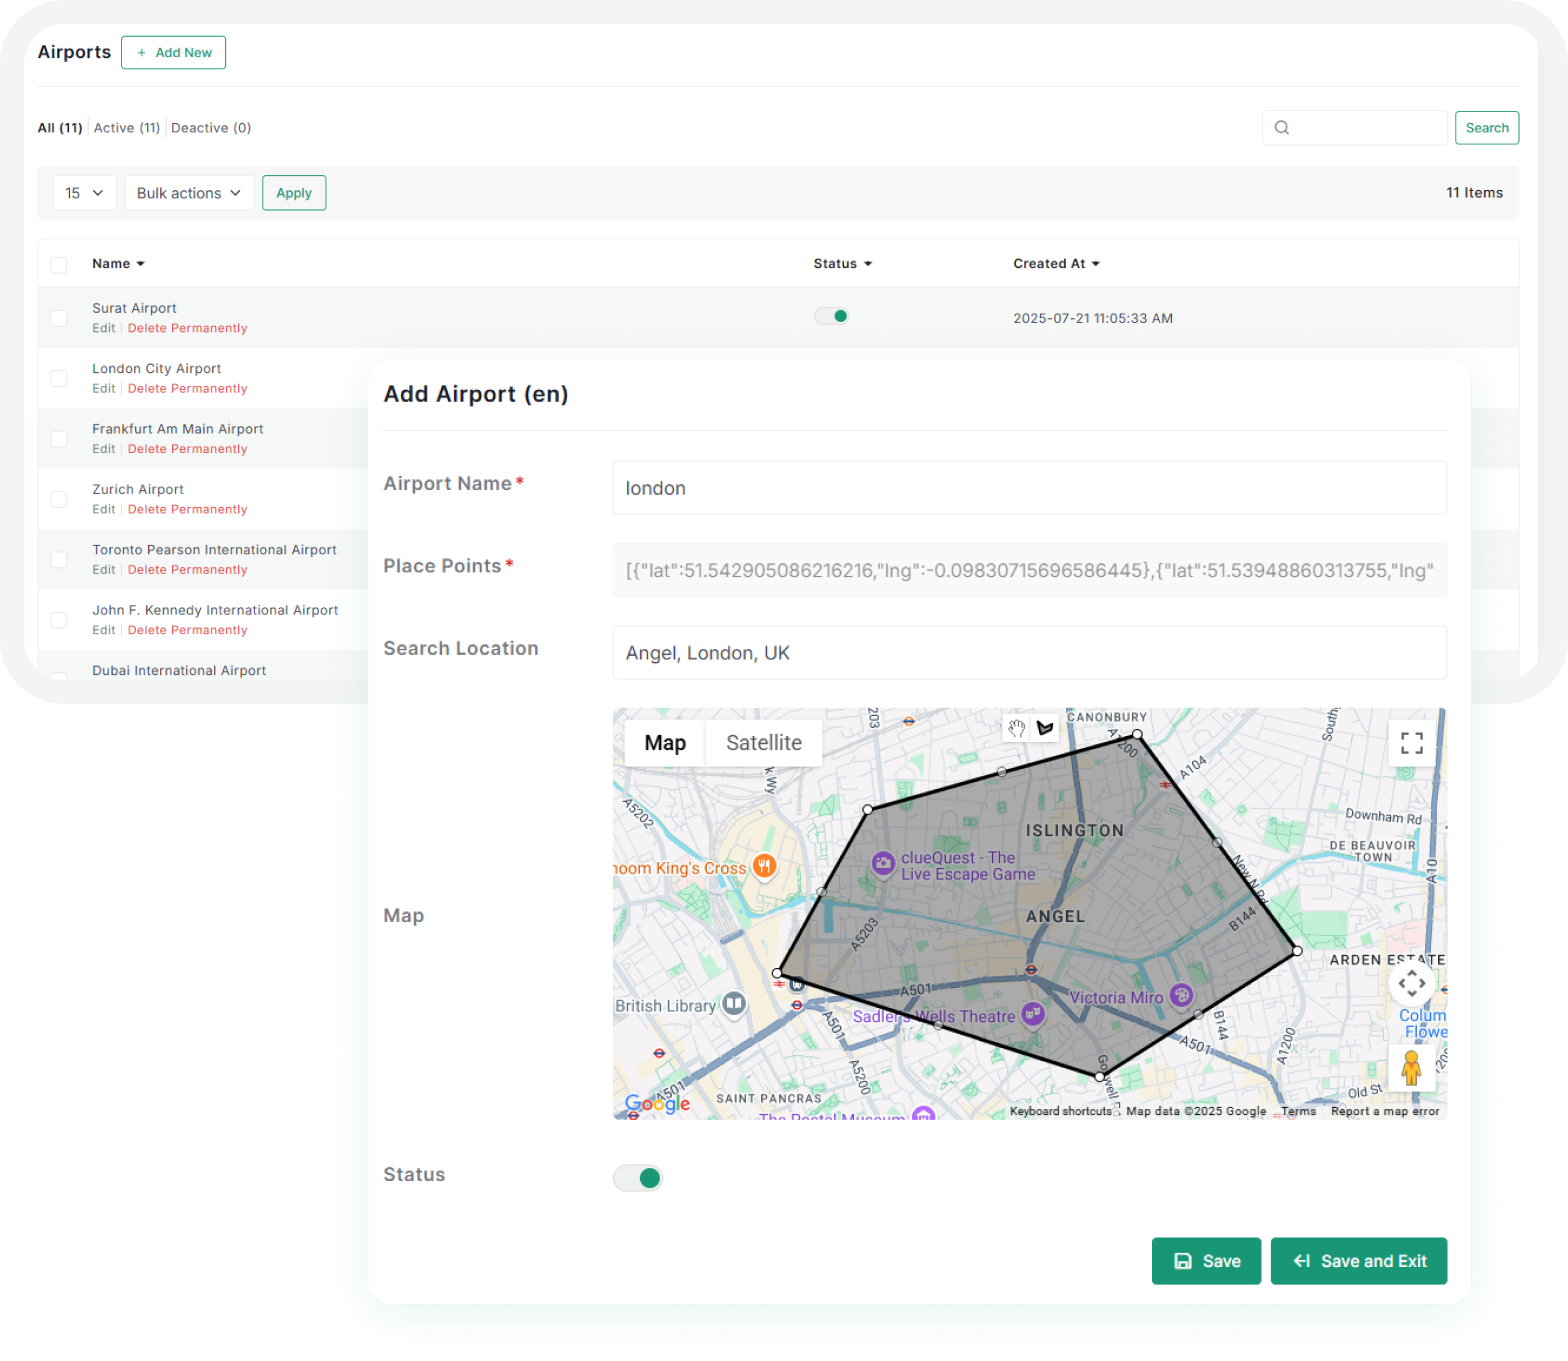Click the Airport Name input field

[x=1029, y=488]
